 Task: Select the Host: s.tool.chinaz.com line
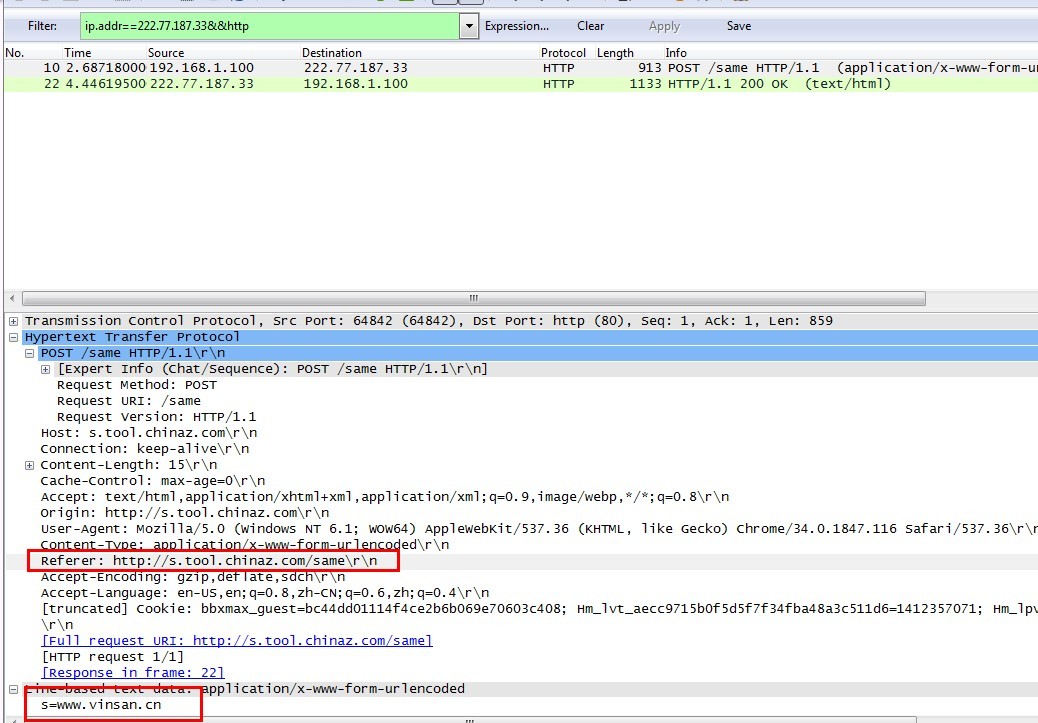149,433
